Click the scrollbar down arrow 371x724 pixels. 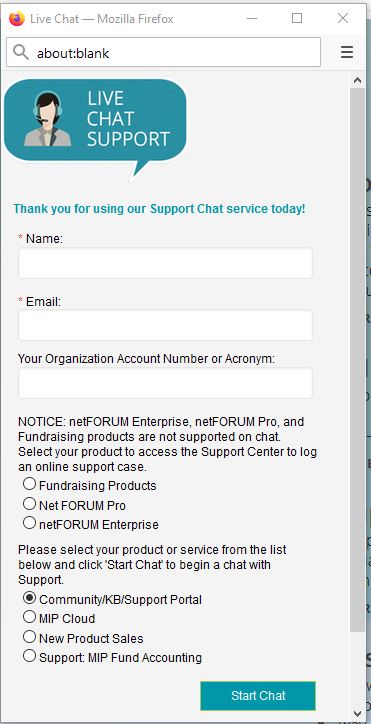click(x=357, y=714)
